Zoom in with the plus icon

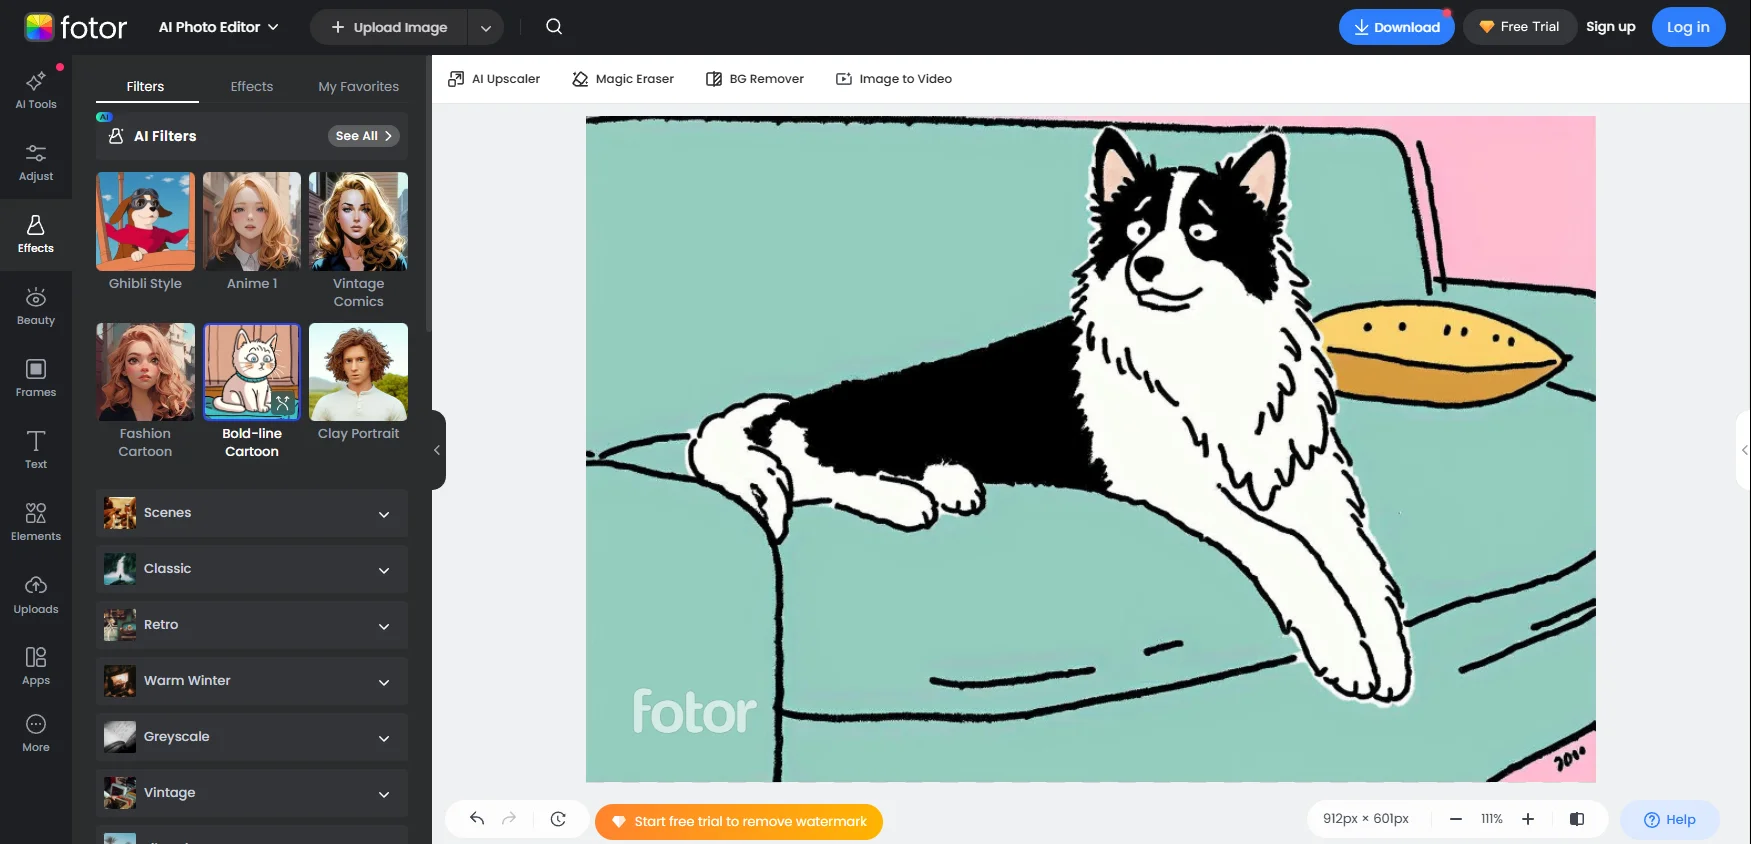1528,819
